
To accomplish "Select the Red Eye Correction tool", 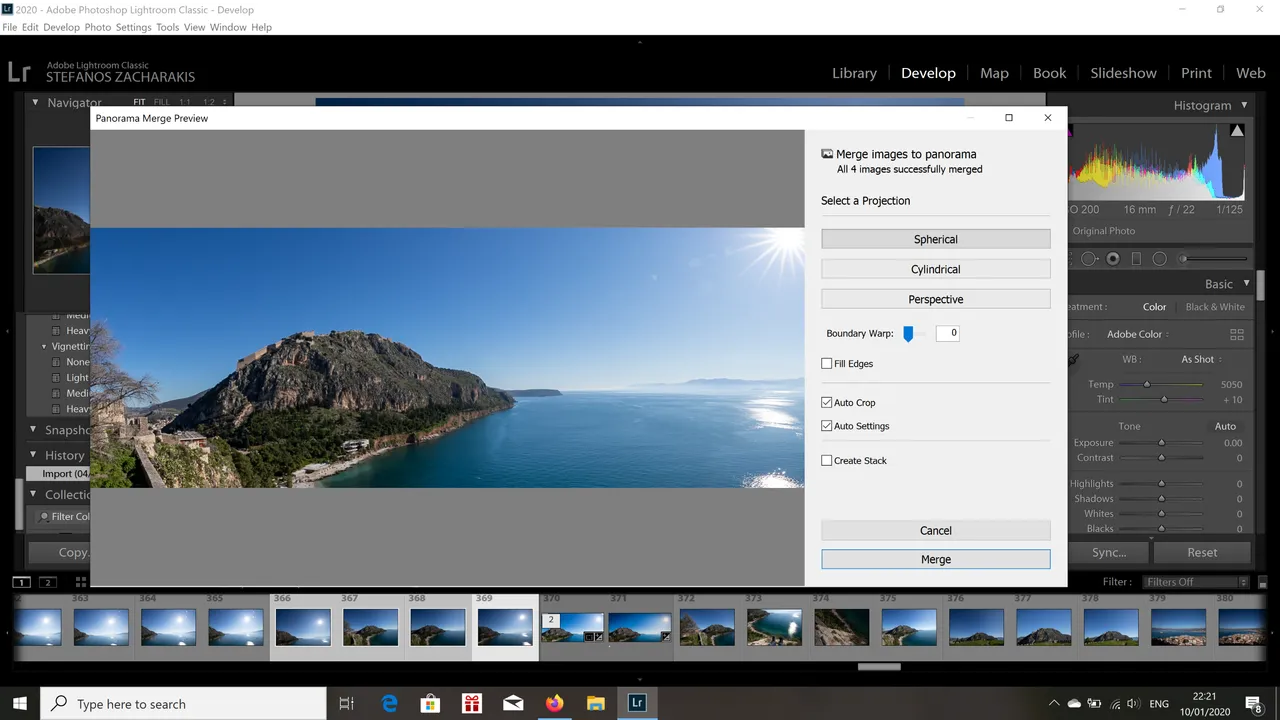I will pyautogui.click(x=1113, y=259).
